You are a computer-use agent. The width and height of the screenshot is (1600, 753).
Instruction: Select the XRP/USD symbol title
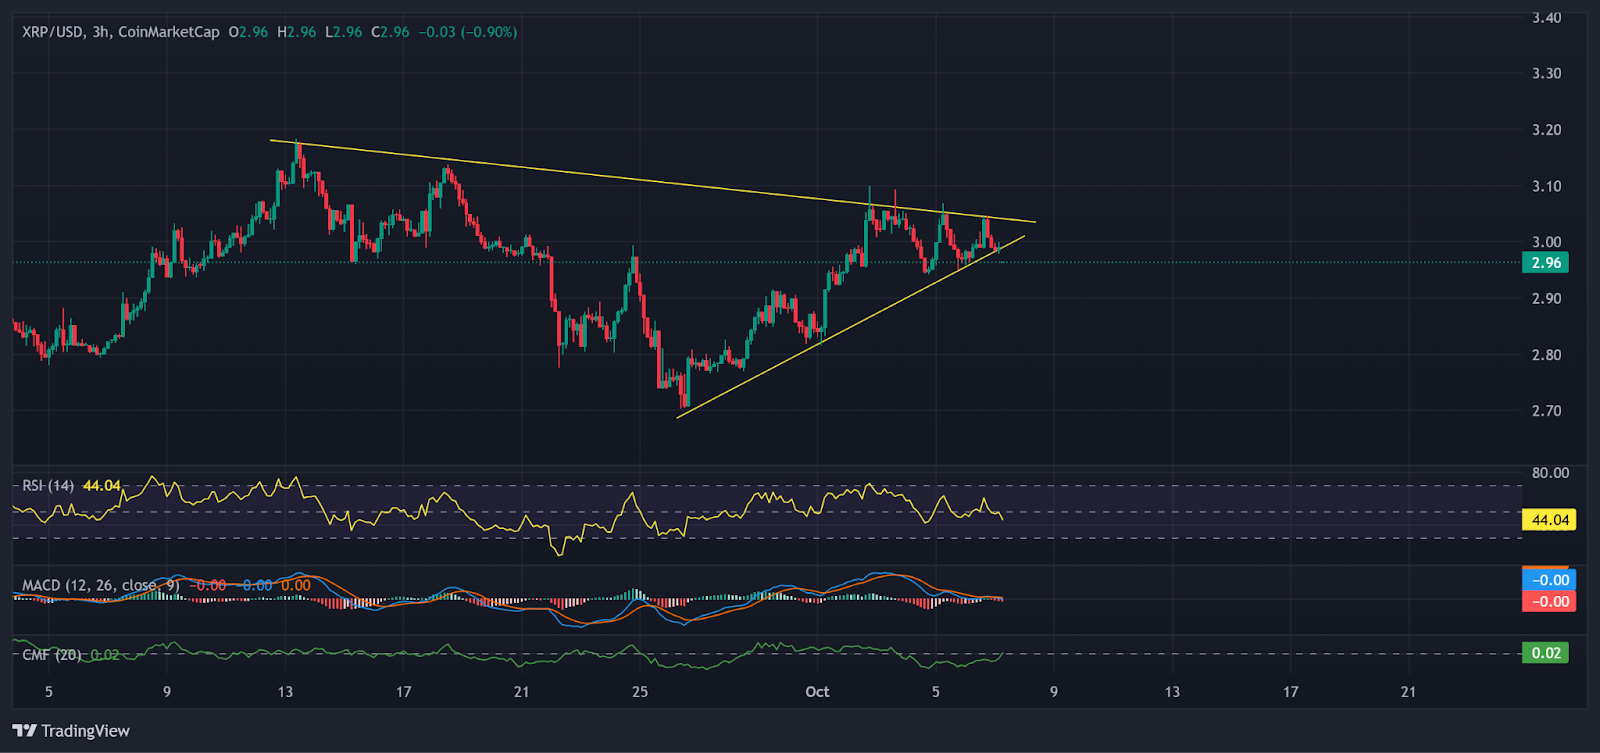pyautogui.click(x=53, y=32)
